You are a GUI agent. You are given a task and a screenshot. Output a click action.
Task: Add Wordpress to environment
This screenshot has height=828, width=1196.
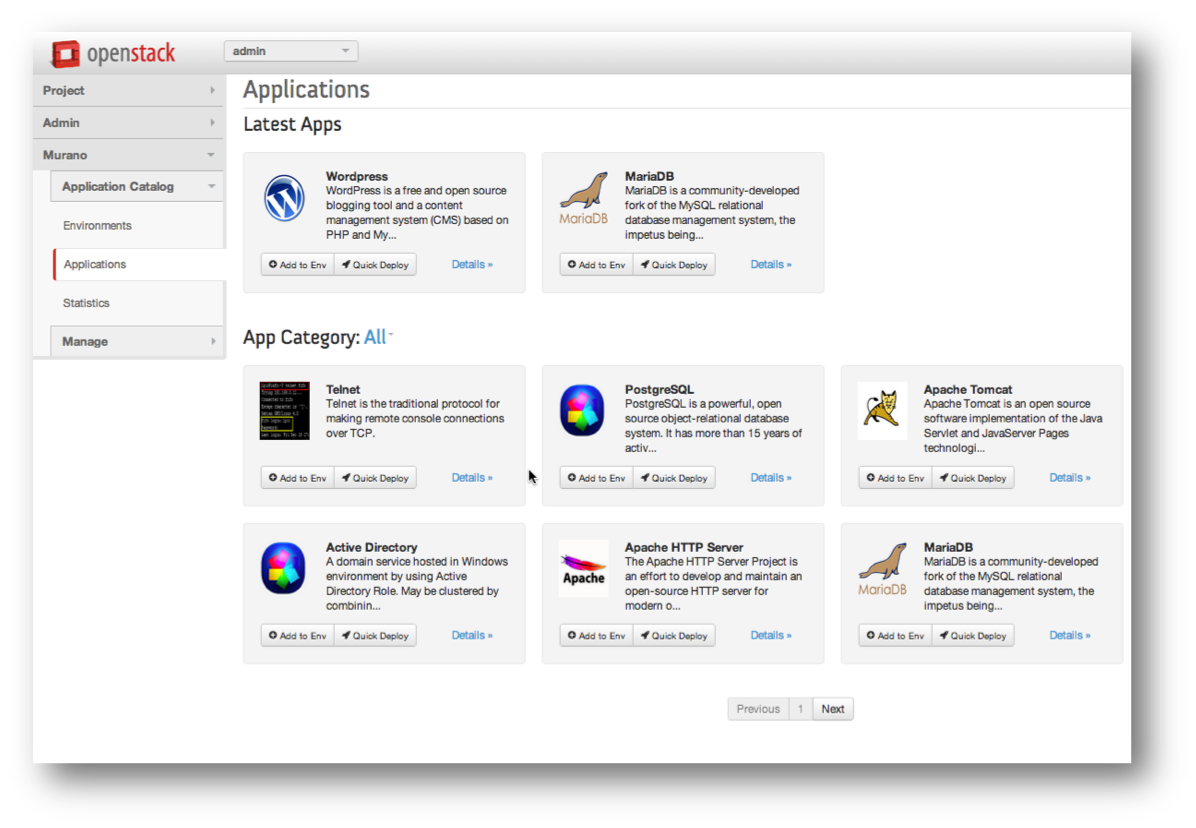pos(297,265)
